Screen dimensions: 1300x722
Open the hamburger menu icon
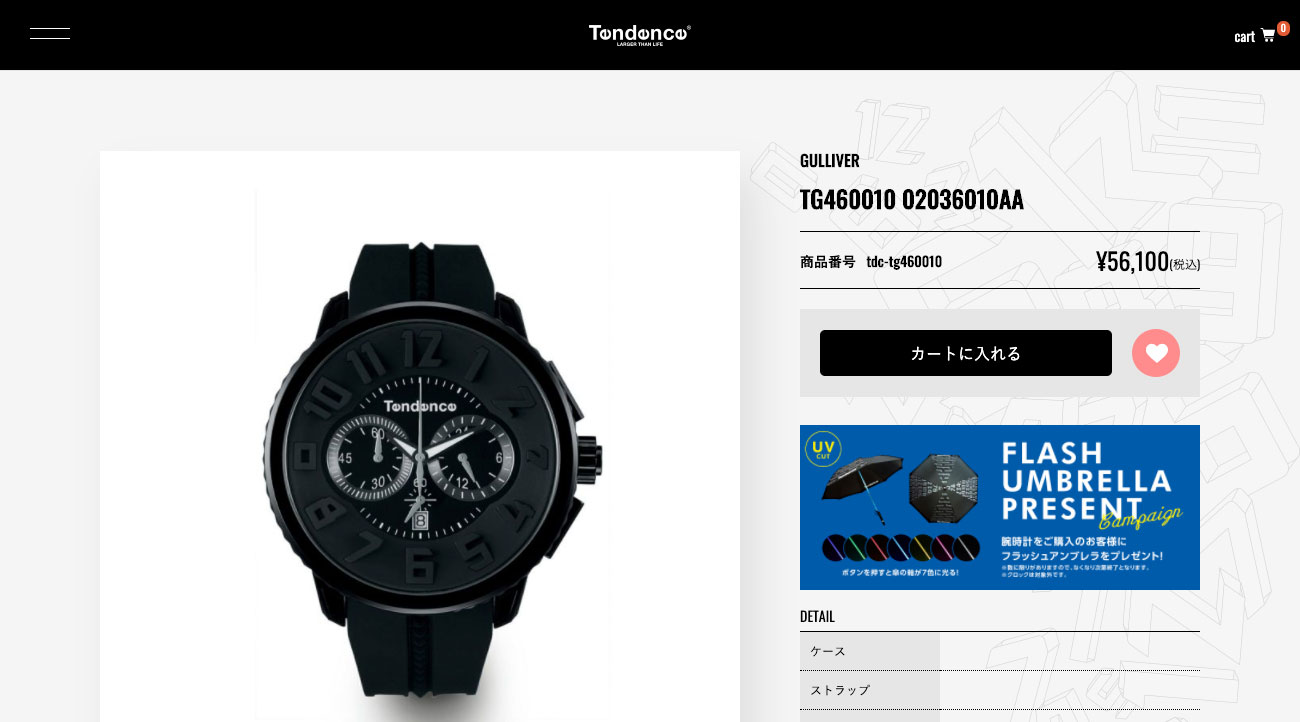(x=50, y=34)
